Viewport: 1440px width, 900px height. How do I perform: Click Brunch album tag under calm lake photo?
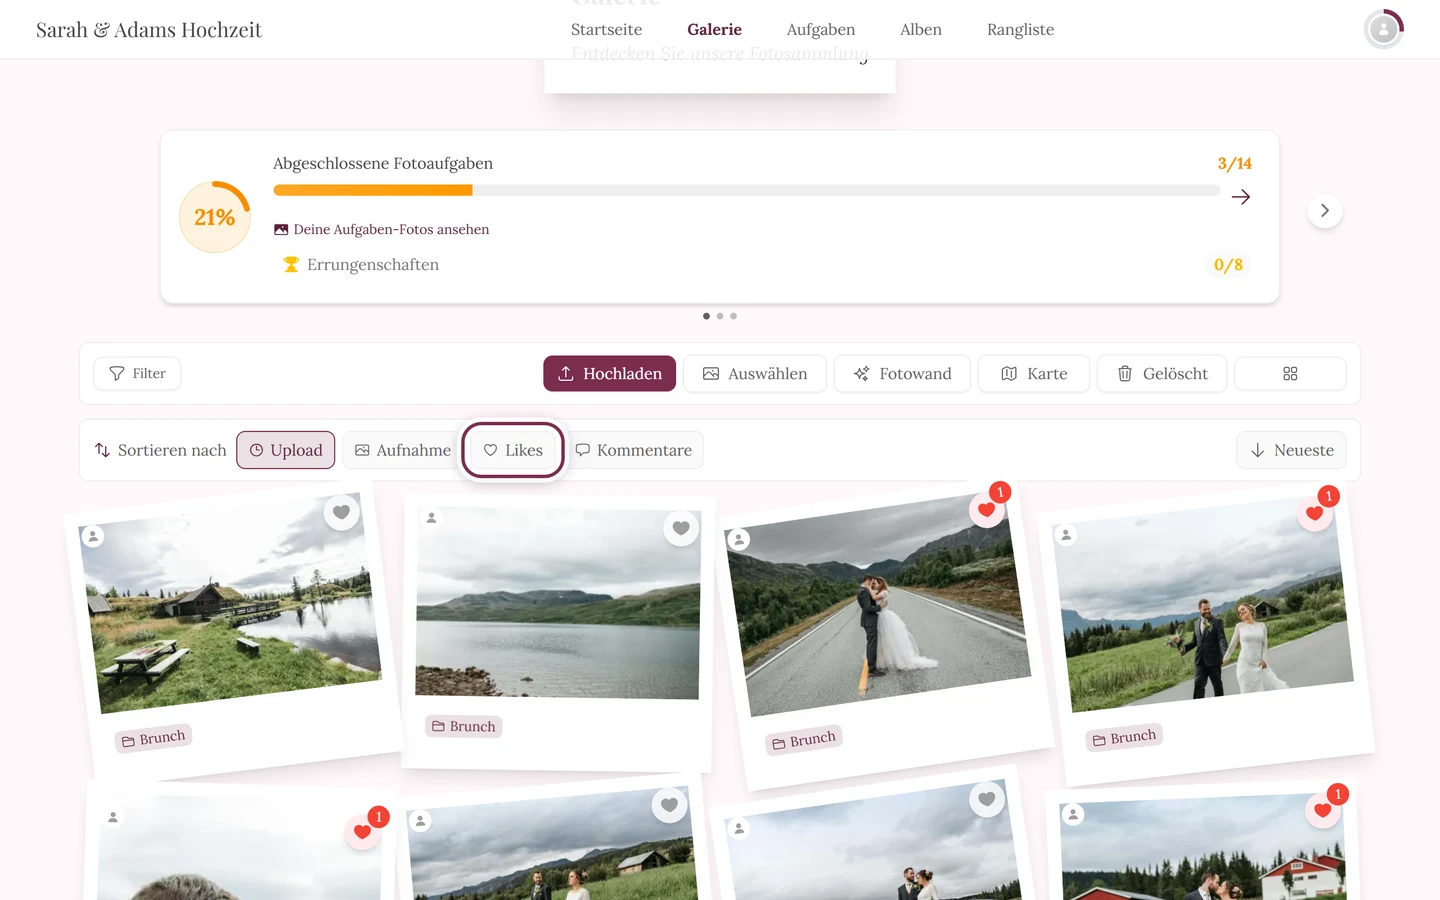(x=463, y=726)
